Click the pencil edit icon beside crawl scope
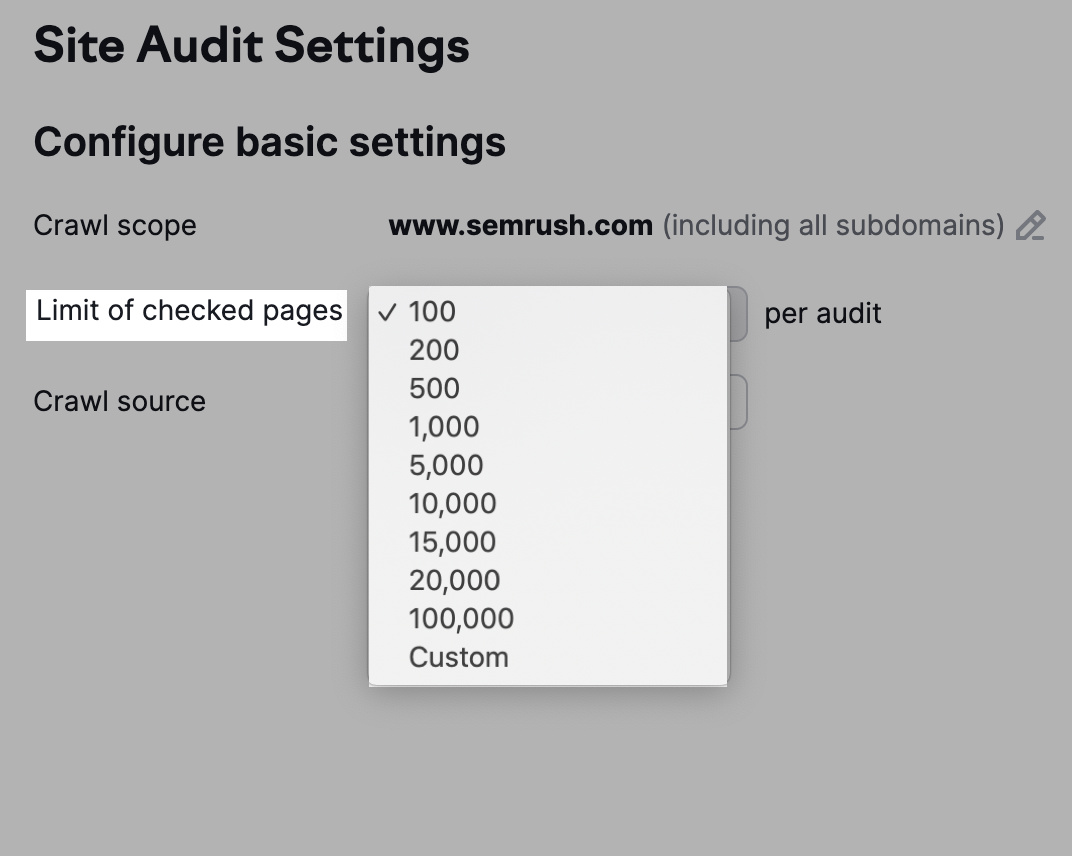Image resolution: width=1072 pixels, height=856 pixels. [1032, 225]
